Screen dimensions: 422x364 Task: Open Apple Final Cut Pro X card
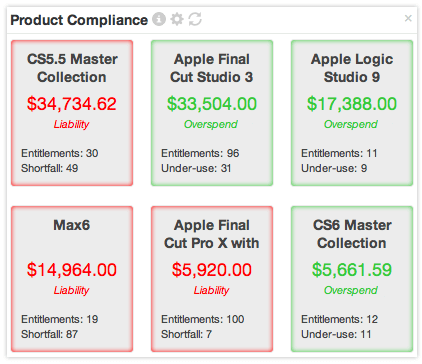pyautogui.click(x=212, y=279)
